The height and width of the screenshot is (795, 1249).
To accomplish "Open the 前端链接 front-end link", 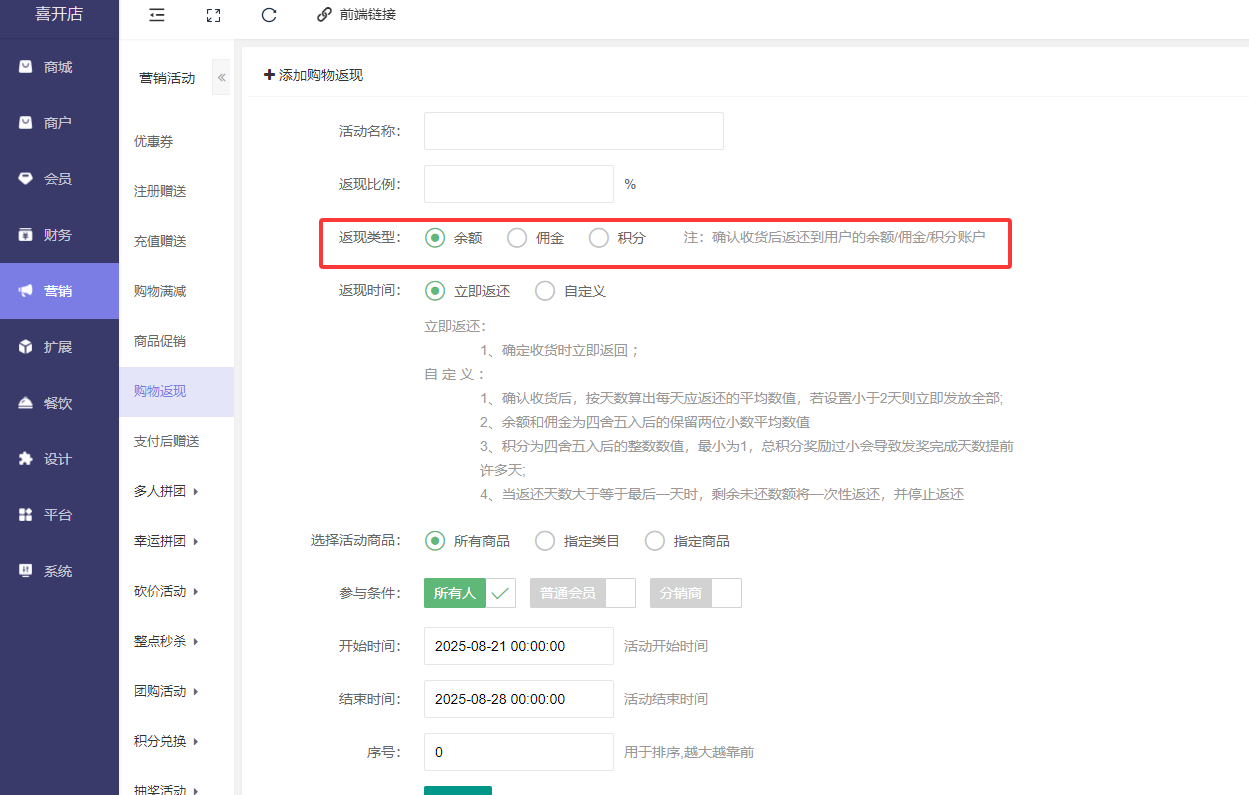I will pos(367,15).
